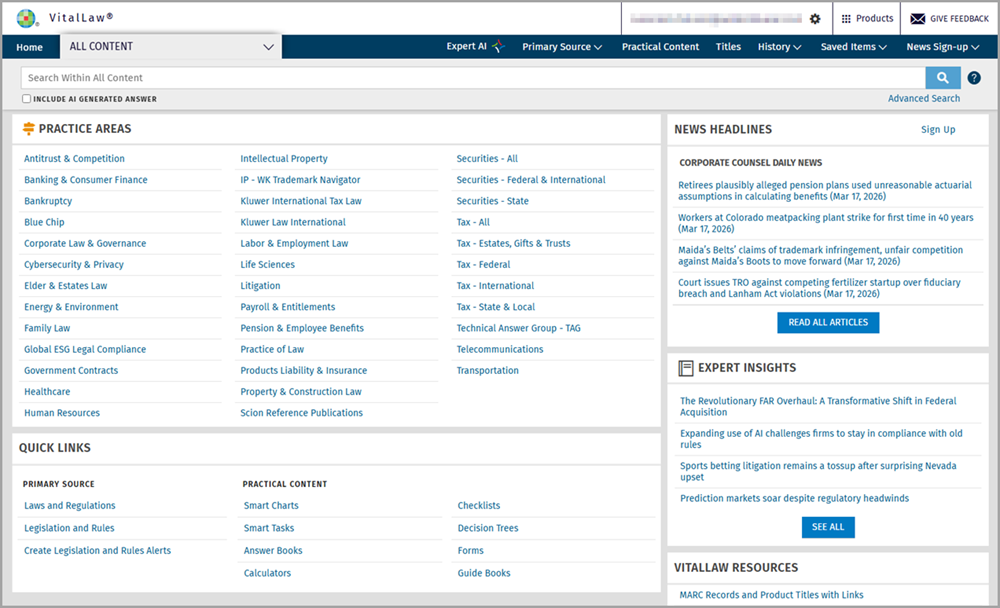This screenshot has width=1000, height=608.
Task: Click the Expert AI sparkle icon
Action: (498, 46)
